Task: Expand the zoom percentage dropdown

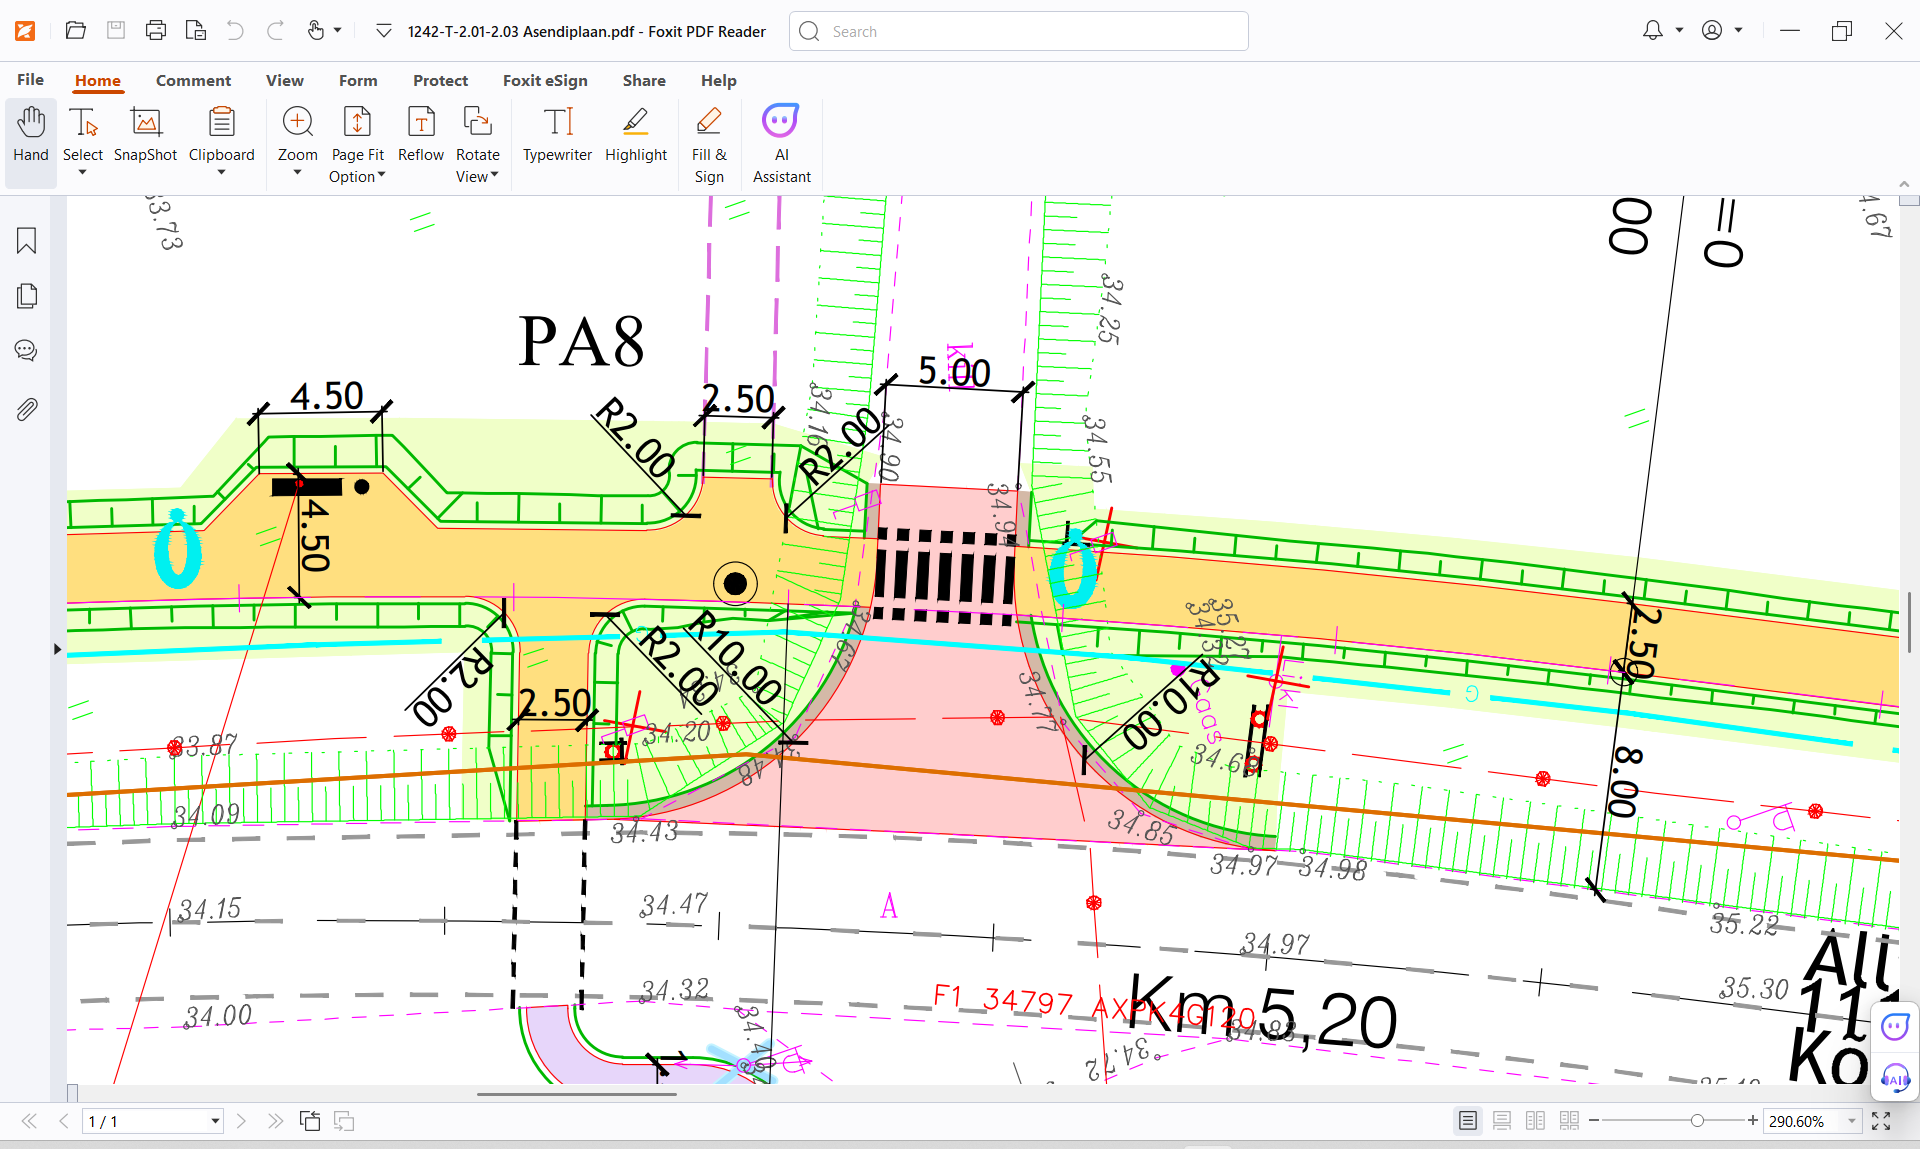Action: coord(1851,1121)
